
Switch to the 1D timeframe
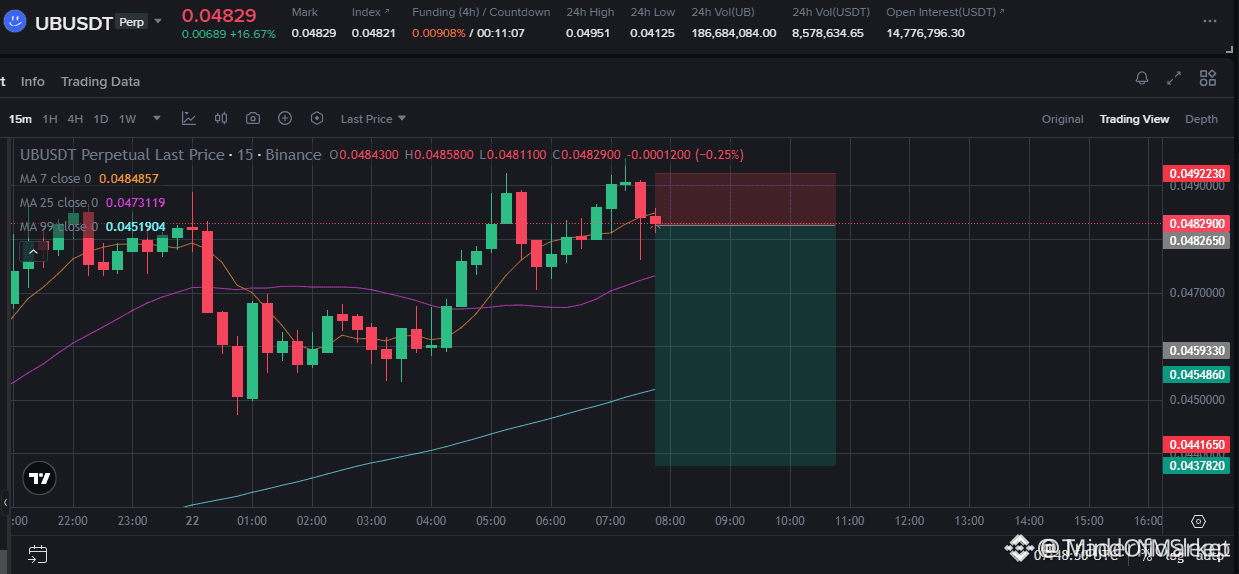(x=101, y=119)
